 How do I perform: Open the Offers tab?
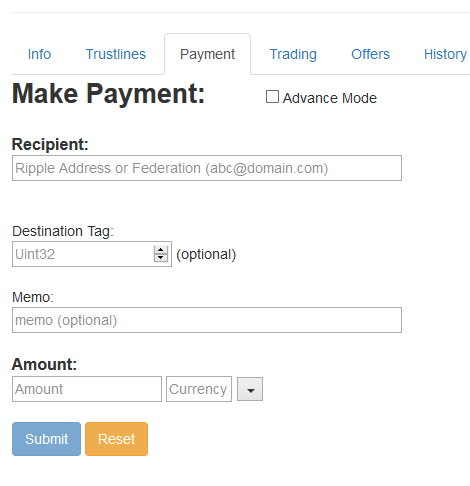pos(370,54)
